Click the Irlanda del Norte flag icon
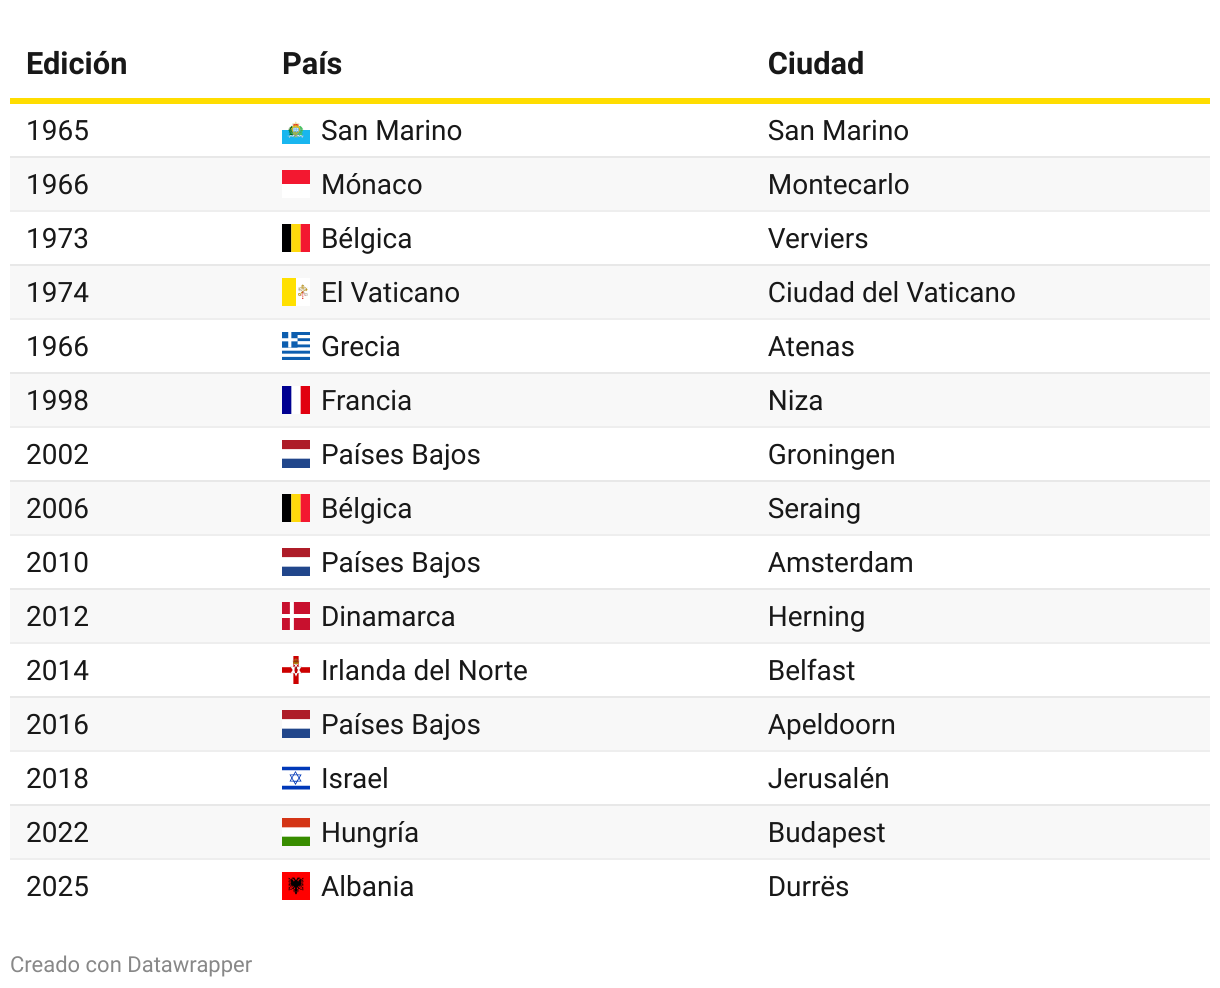1220x988 pixels. 296,671
